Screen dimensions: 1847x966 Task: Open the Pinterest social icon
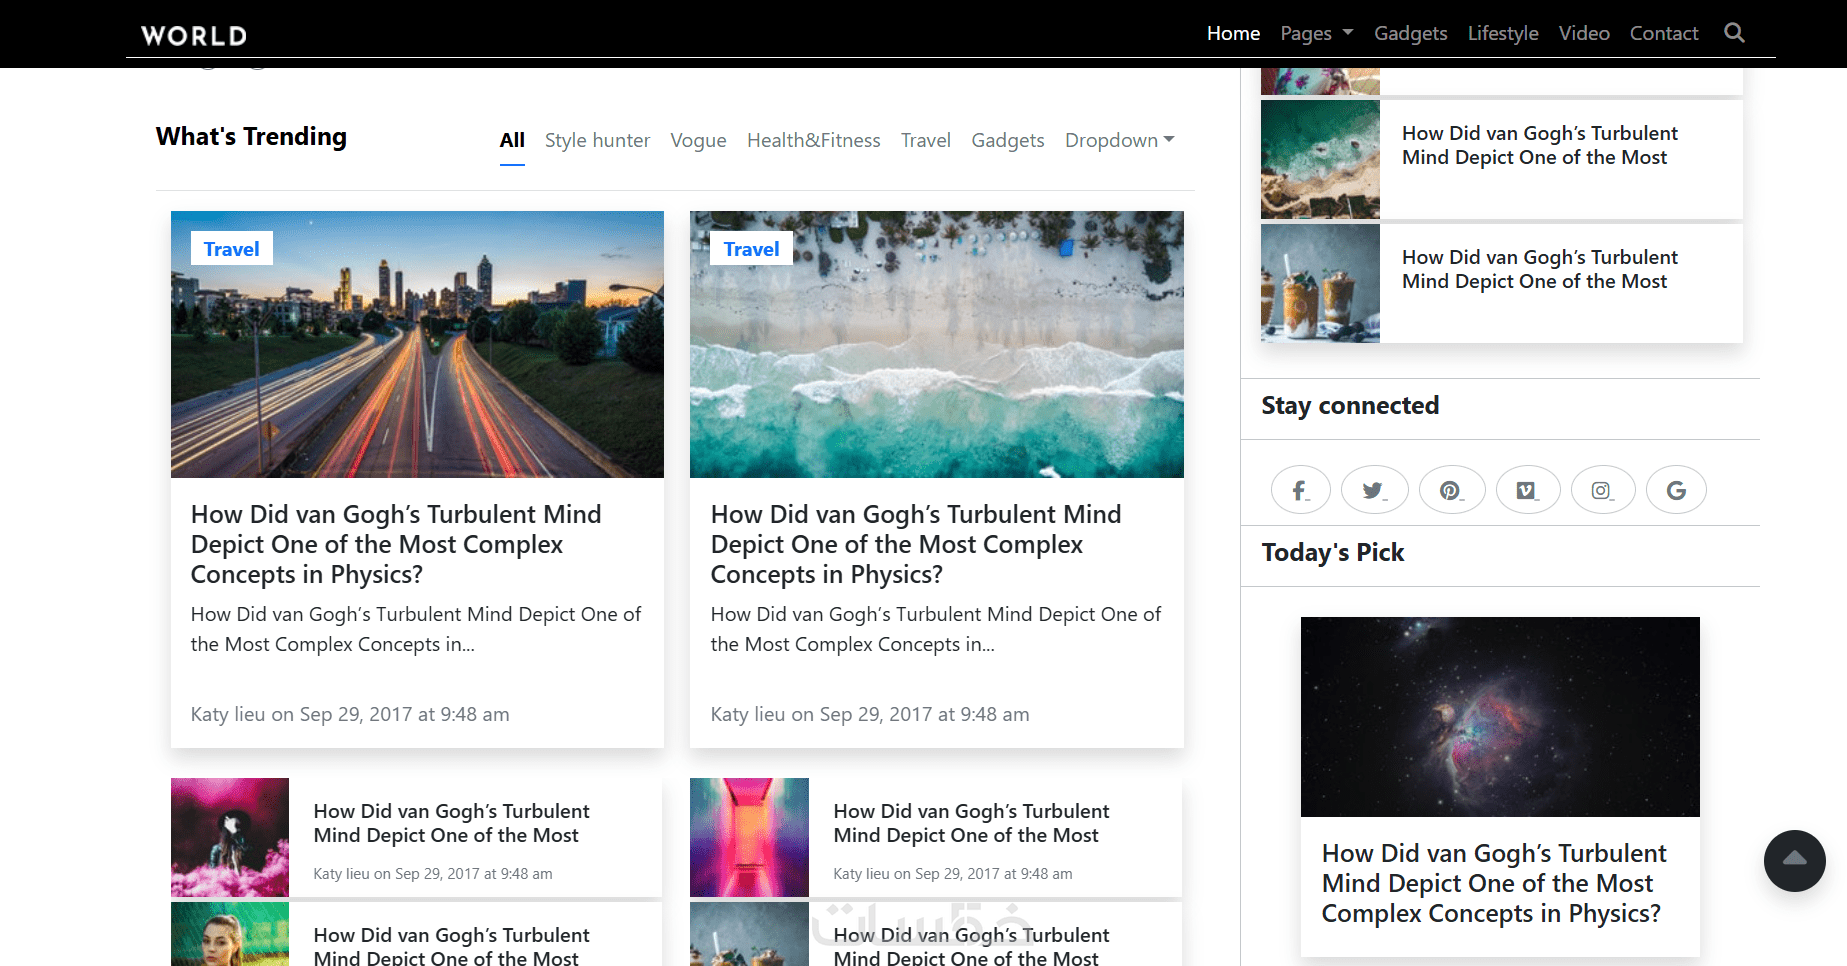[1452, 490]
